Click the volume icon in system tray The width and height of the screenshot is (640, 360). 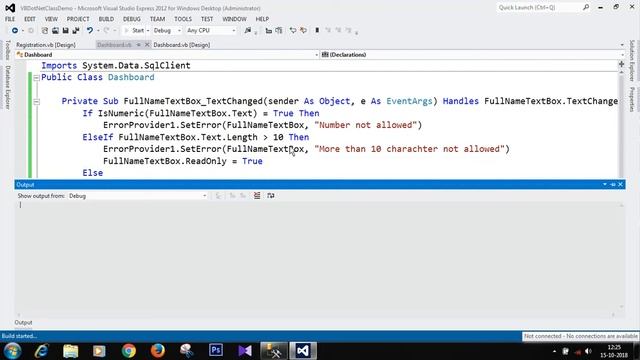pos(588,351)
